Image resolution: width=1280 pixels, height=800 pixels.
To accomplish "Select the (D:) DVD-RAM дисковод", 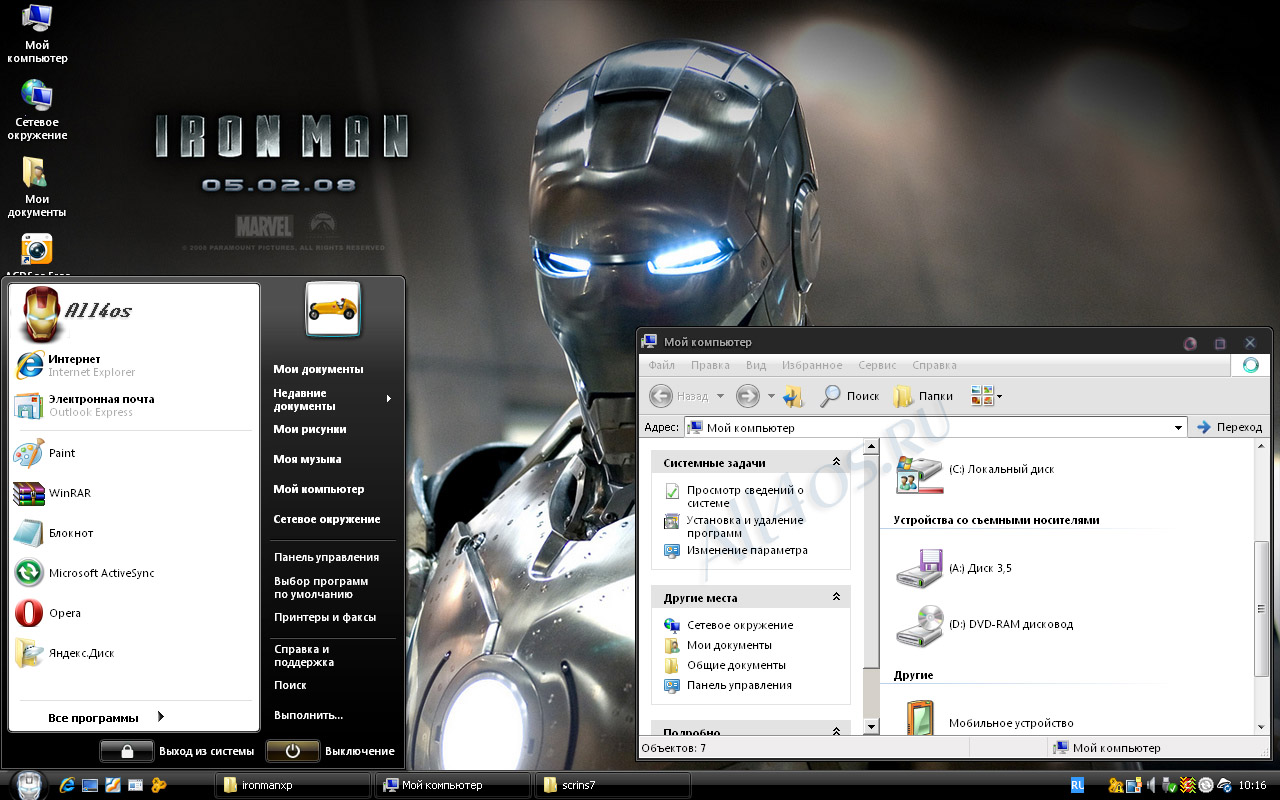I will point(985,624).
